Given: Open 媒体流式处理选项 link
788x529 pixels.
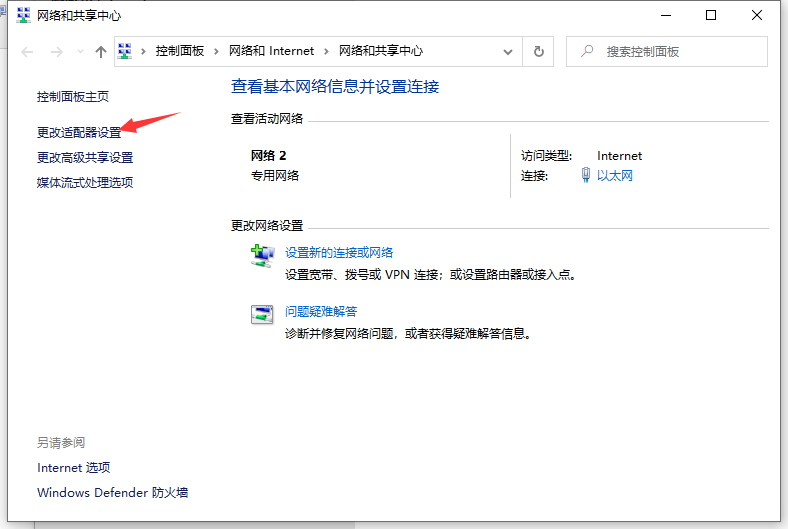Looking at the screenshot, I should pos(85,182).
